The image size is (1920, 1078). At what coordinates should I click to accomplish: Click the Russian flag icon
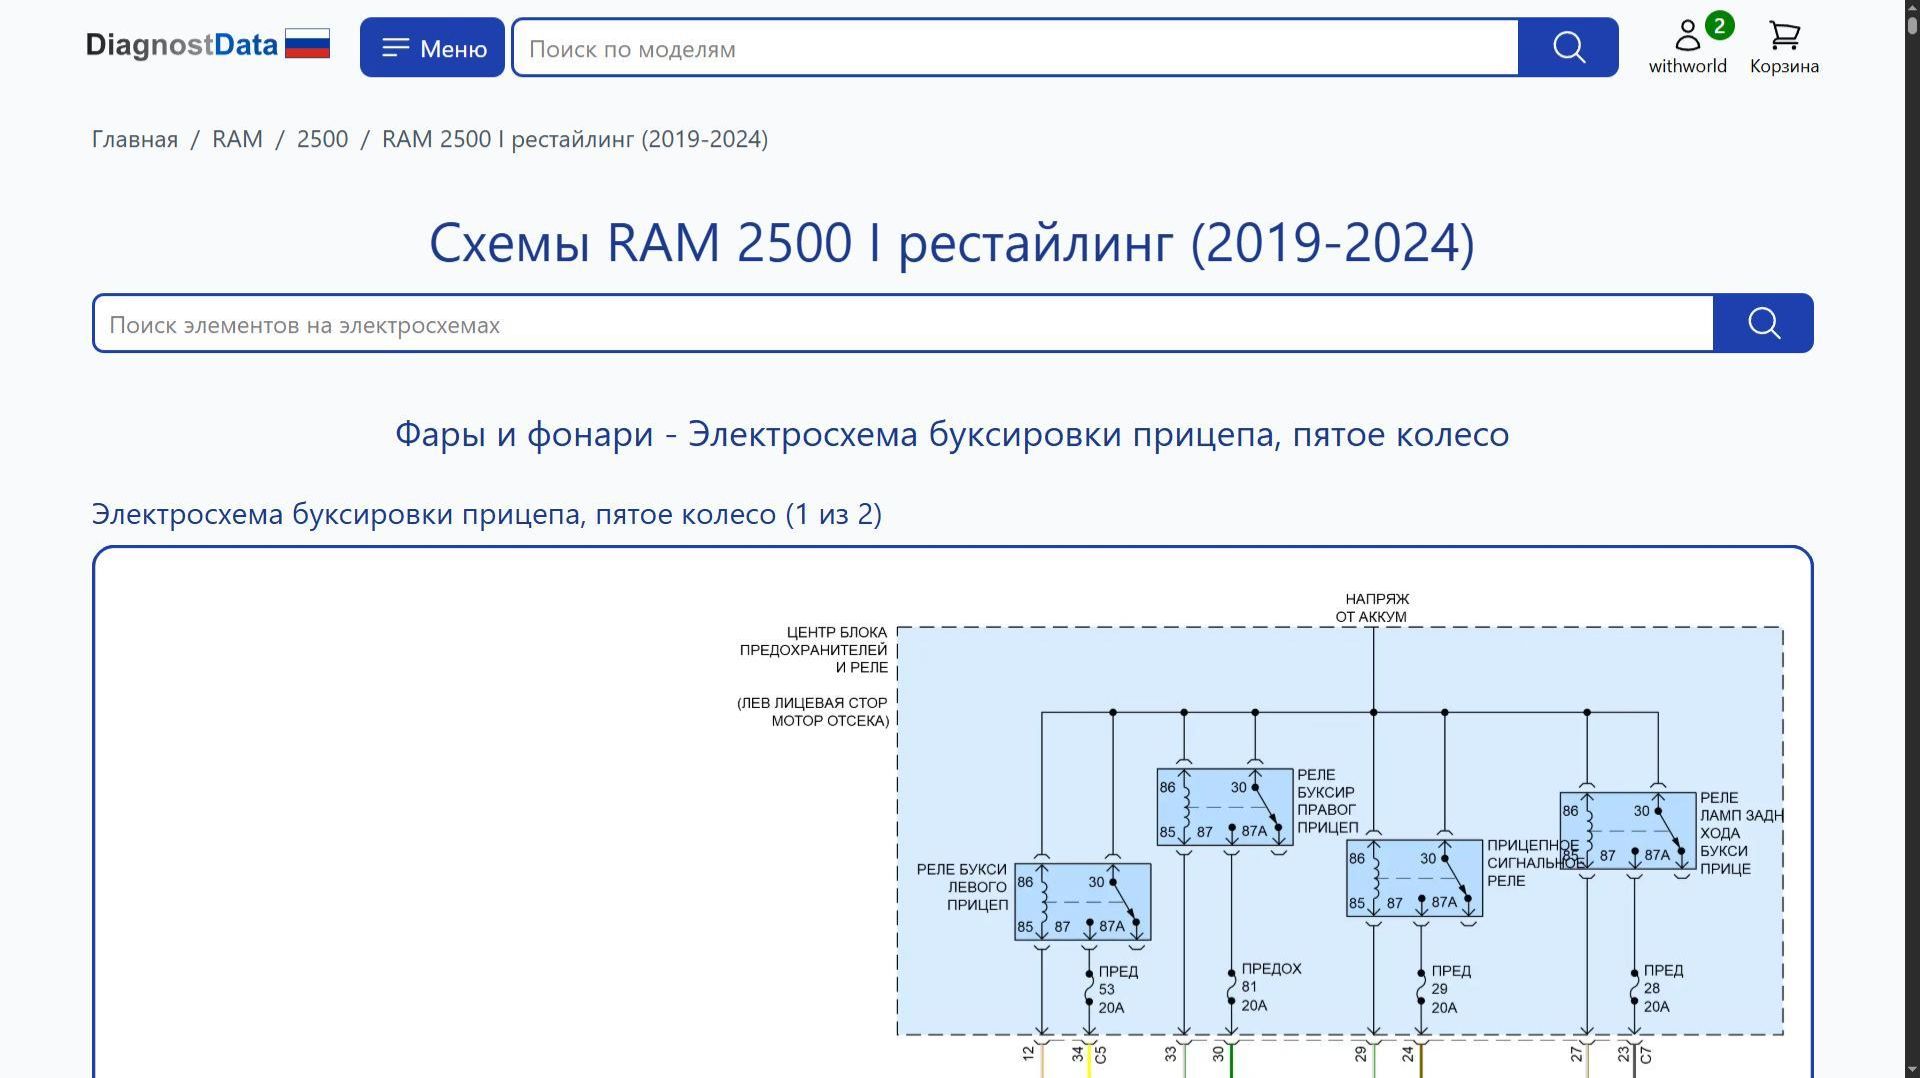tap(307, 44)
